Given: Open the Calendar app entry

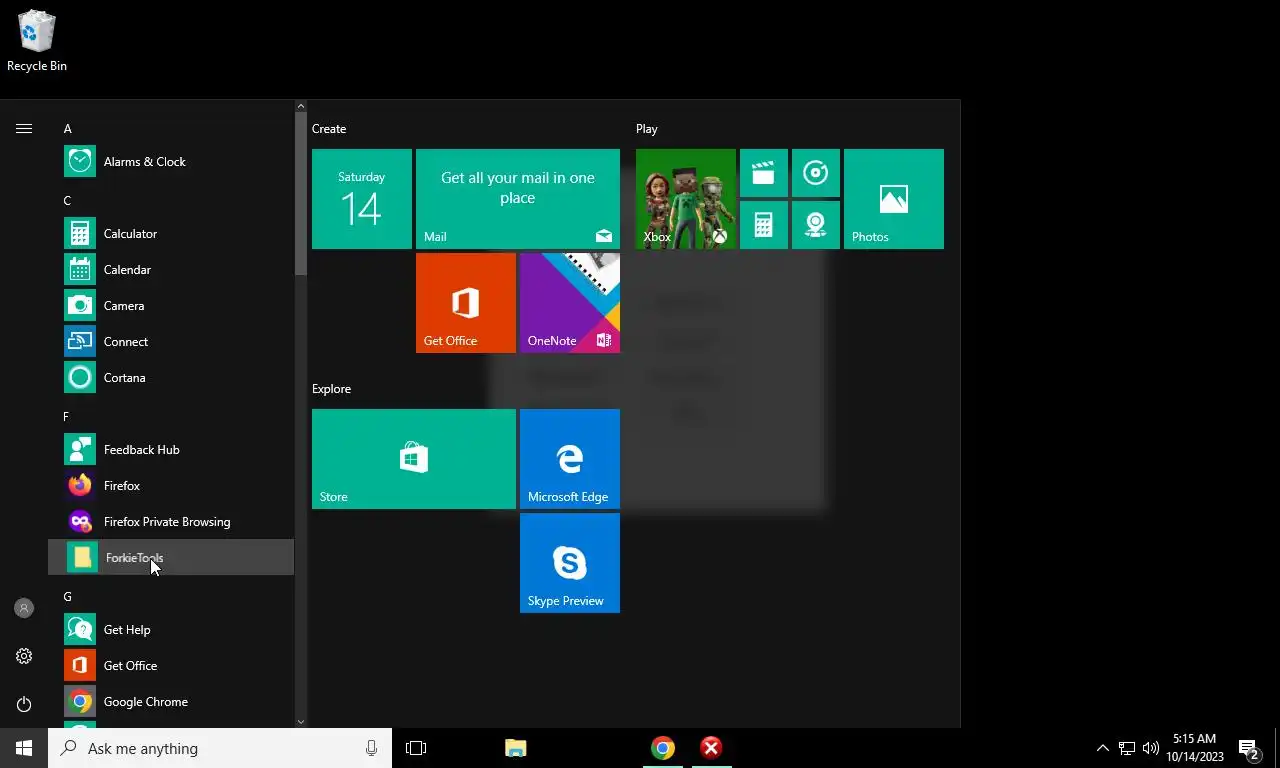Looking at the screenshot, I should point(171,270).
